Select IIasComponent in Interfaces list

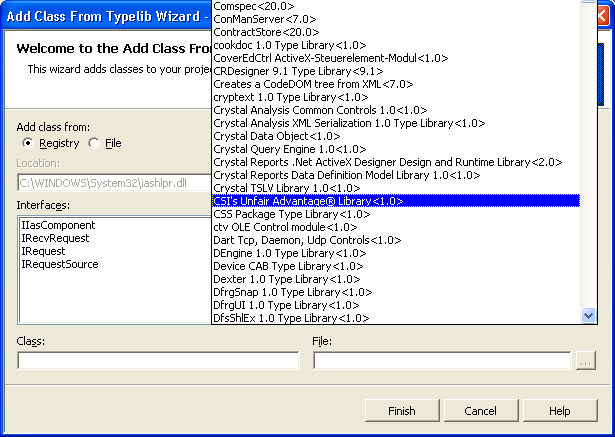click(58, 225)
